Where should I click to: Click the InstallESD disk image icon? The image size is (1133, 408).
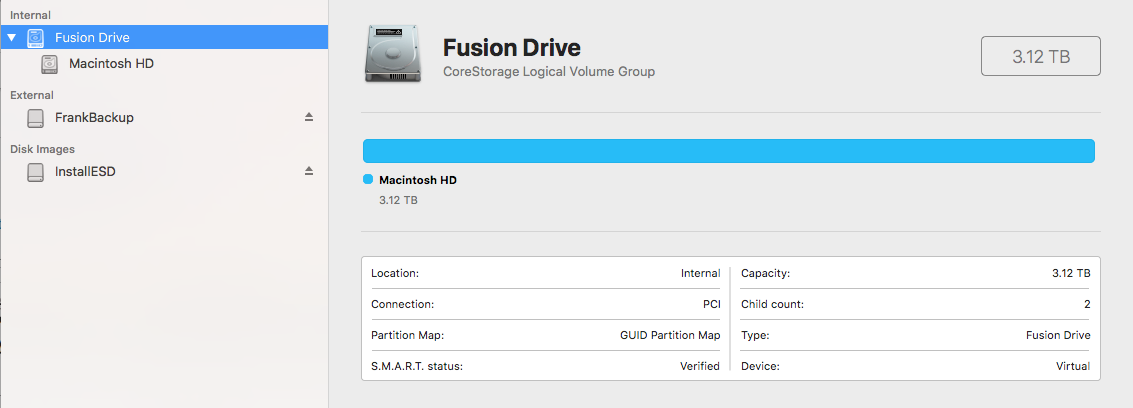(36, 171)
